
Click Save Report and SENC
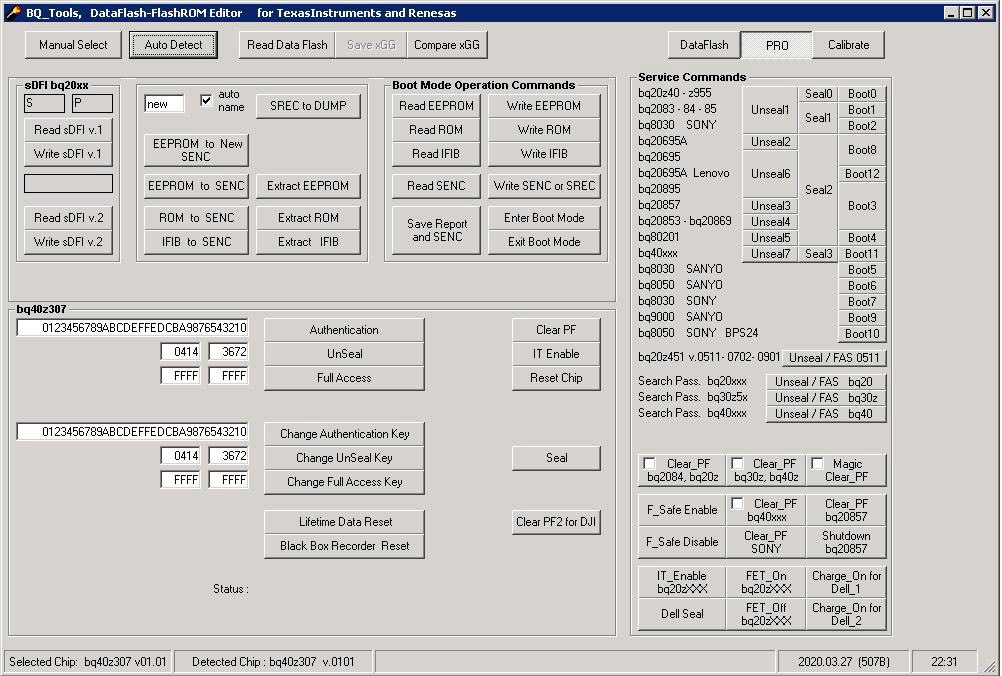click(436, 230)
